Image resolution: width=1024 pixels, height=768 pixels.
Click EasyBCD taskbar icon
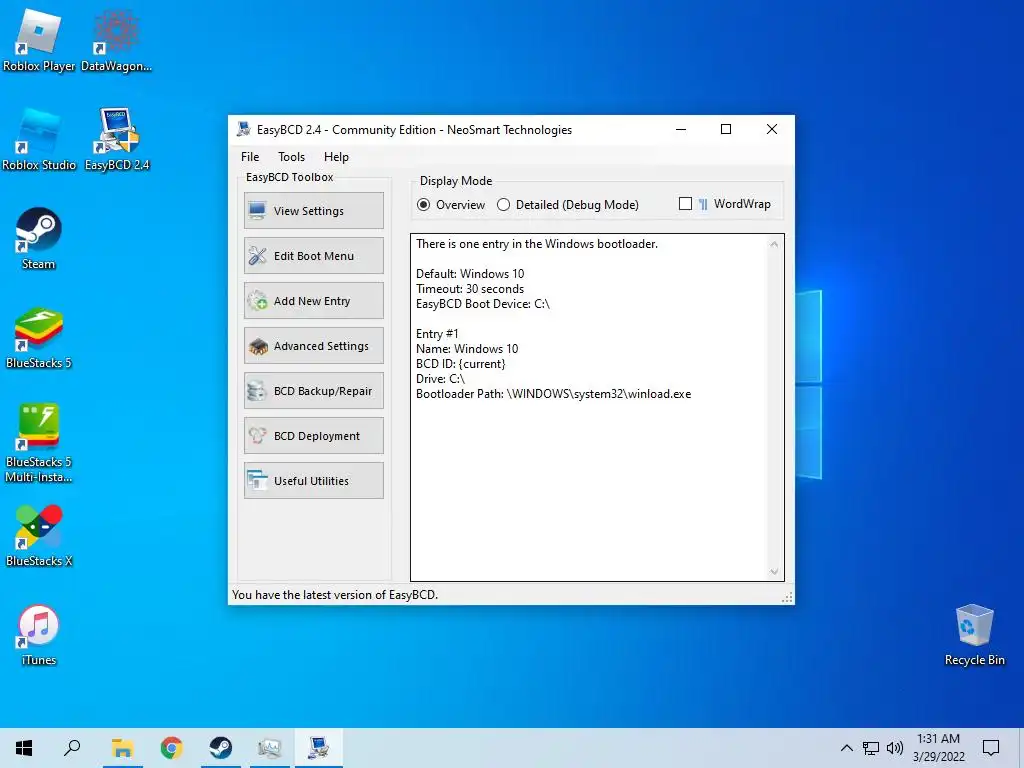319,748
